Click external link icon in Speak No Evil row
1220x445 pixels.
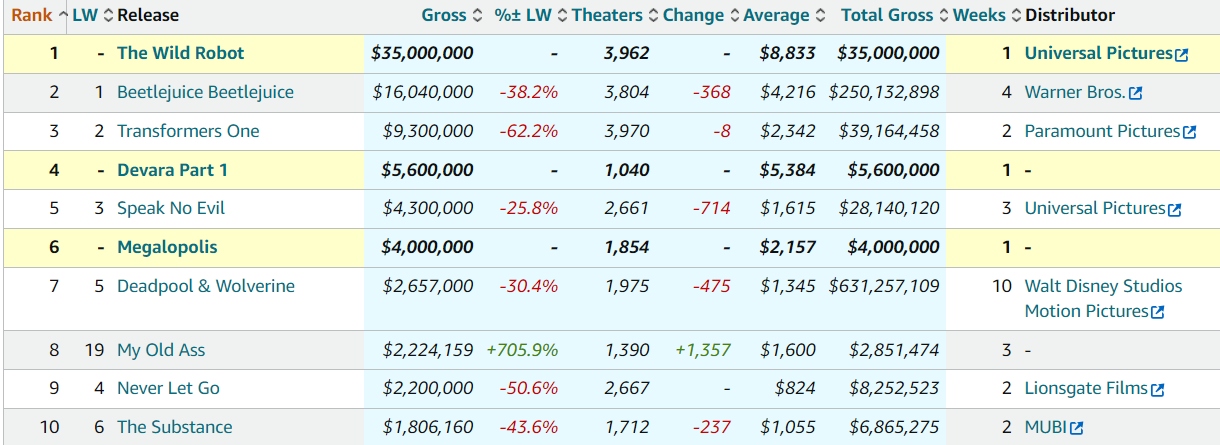point(1174,210)
